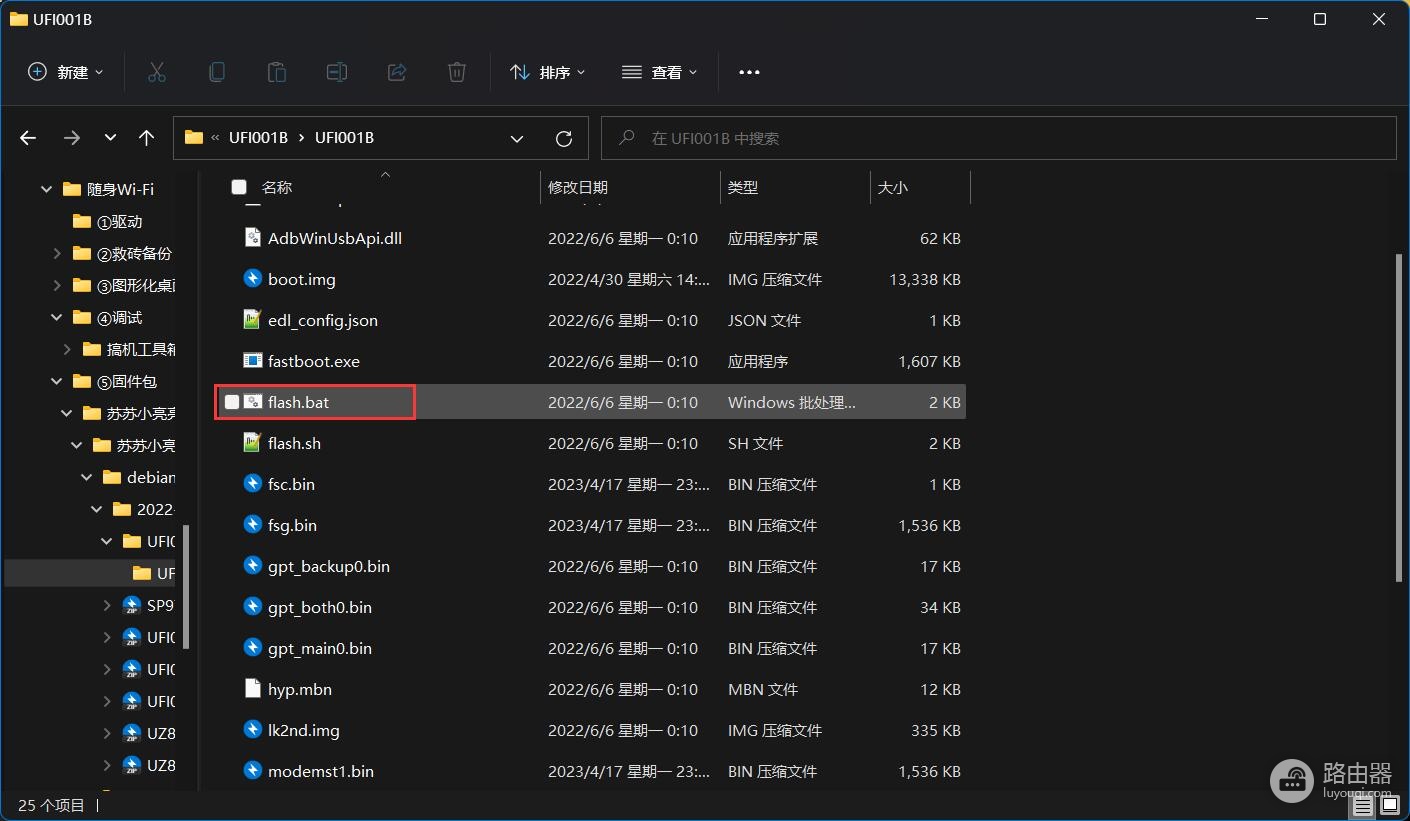1410x821 pixels.
Task: Go up one folder level arrow
Action: (146, 138)
